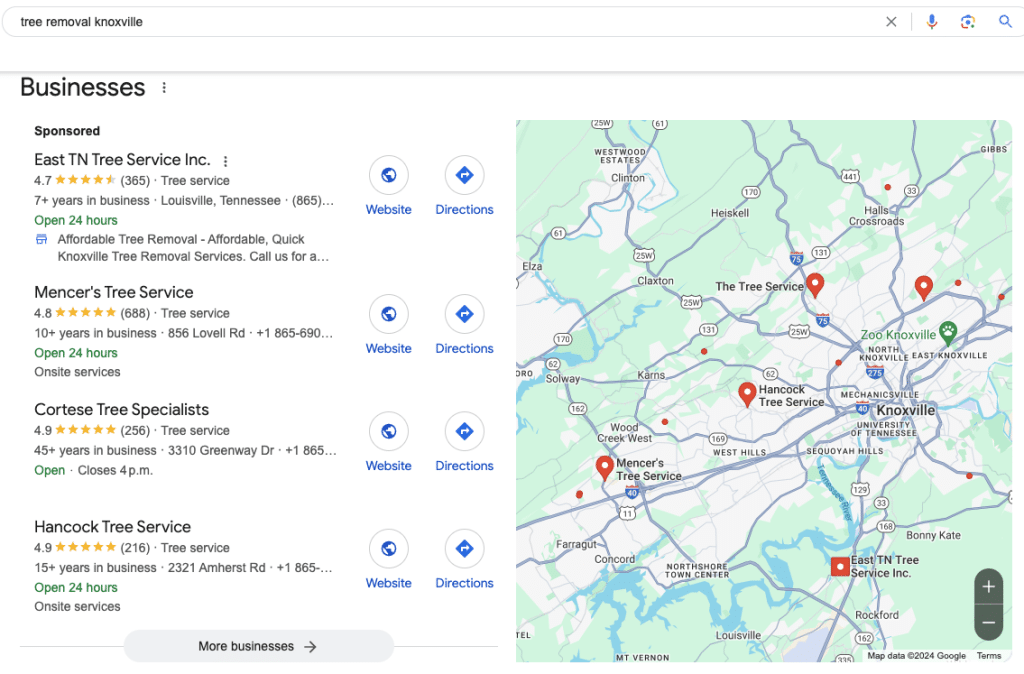This screenshot has width=1024, height=674.
Task: Zoom in on the map
Action: point(988,587)
